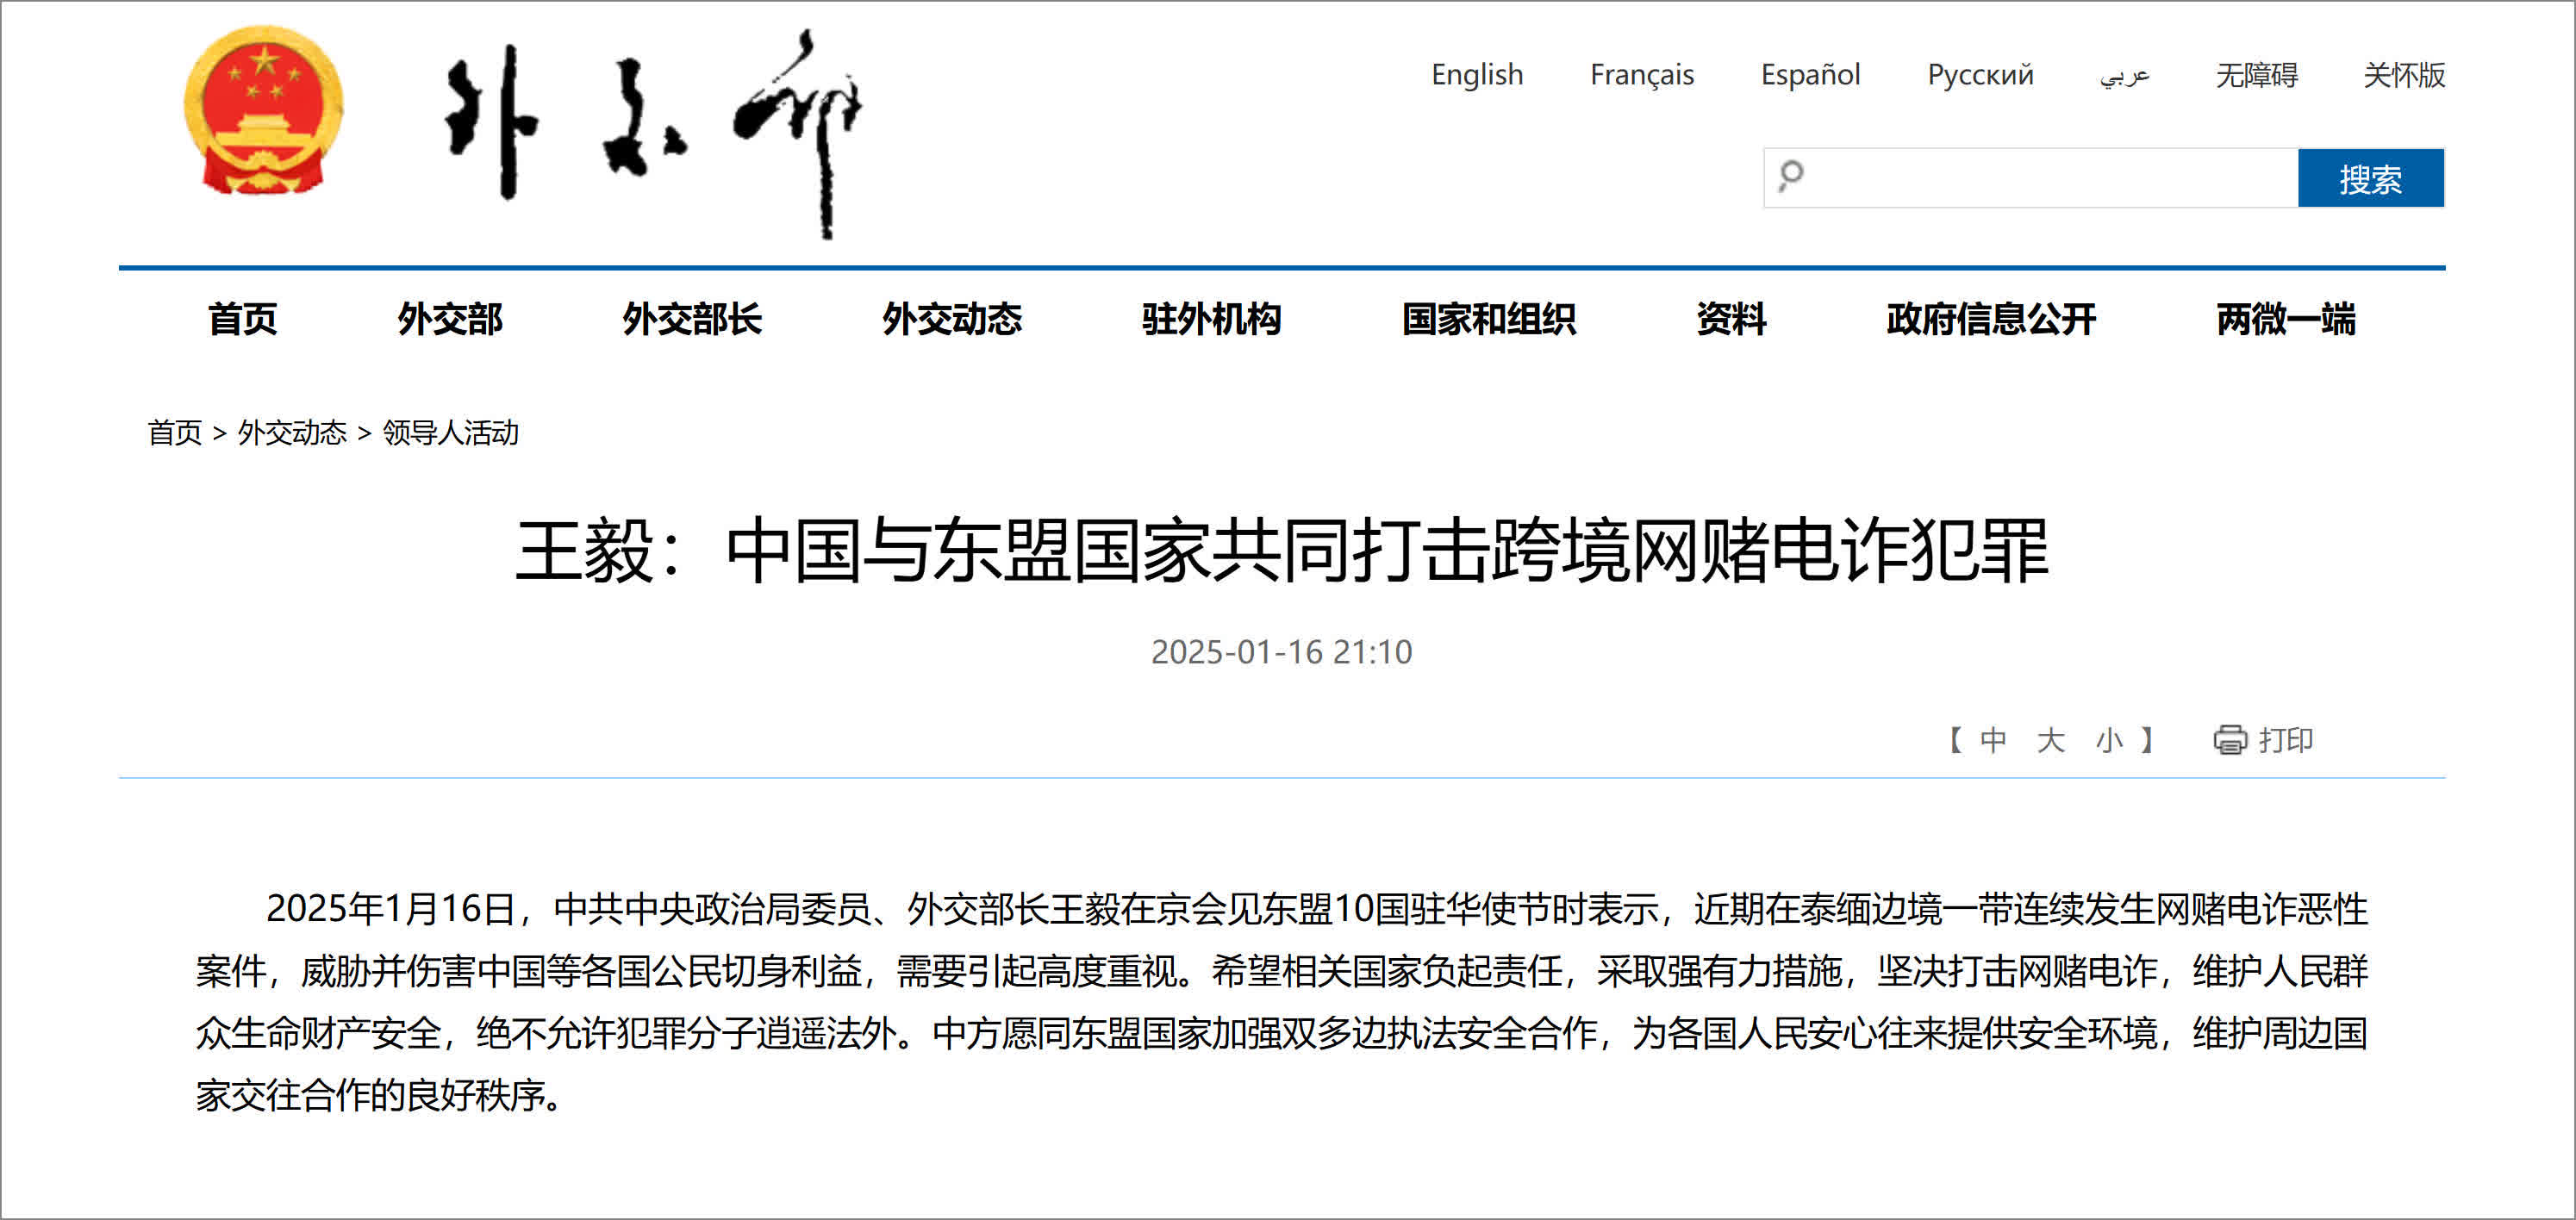The width and height of the screenshot is (2576, 1220).
Task: Open the 国家和组织 nav menu
Action: [x=1488, y=319]
